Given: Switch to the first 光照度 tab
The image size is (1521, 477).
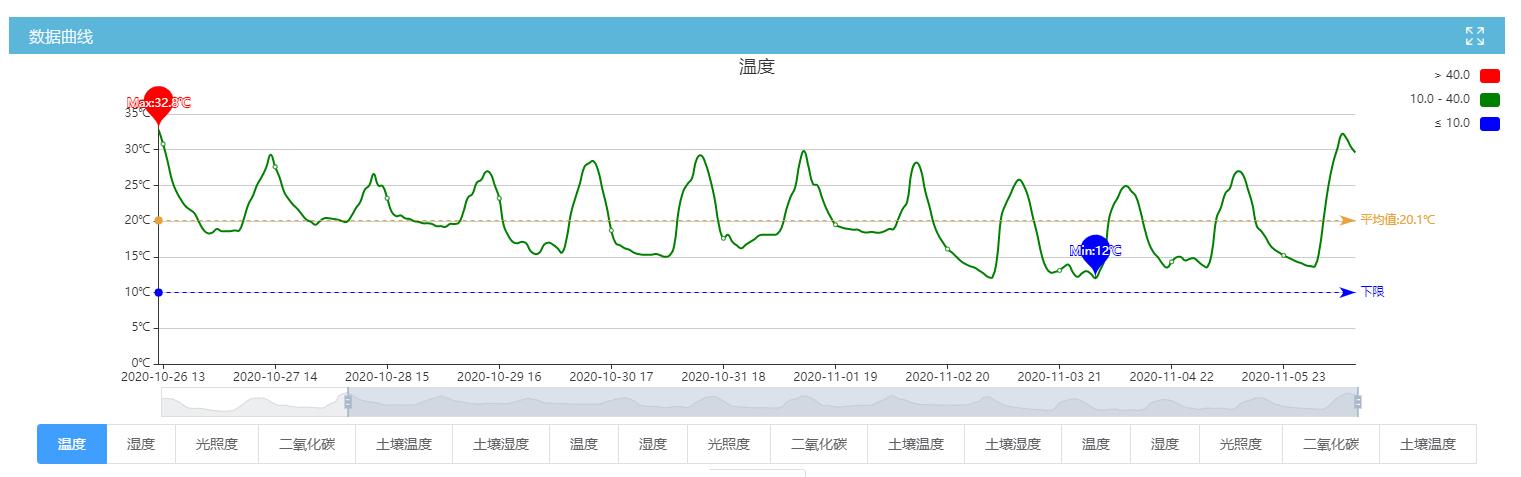Looking at the screenshot, I should [x=217, y=444].
